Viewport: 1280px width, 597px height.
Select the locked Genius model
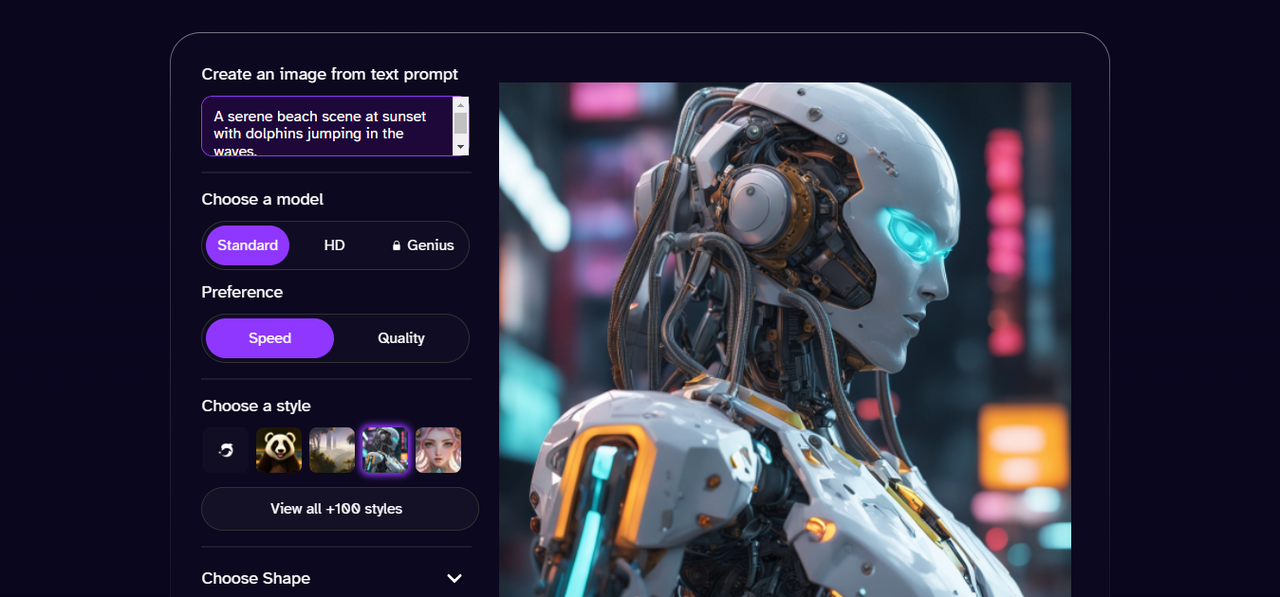click(x=423, y=245)
